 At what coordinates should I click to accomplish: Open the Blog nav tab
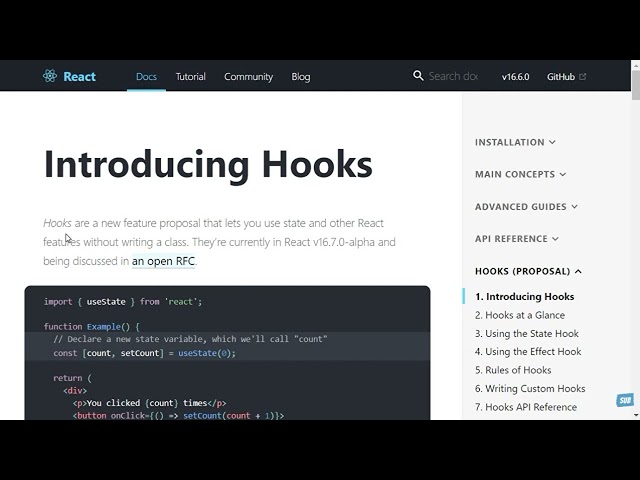(x=301, y=76)
